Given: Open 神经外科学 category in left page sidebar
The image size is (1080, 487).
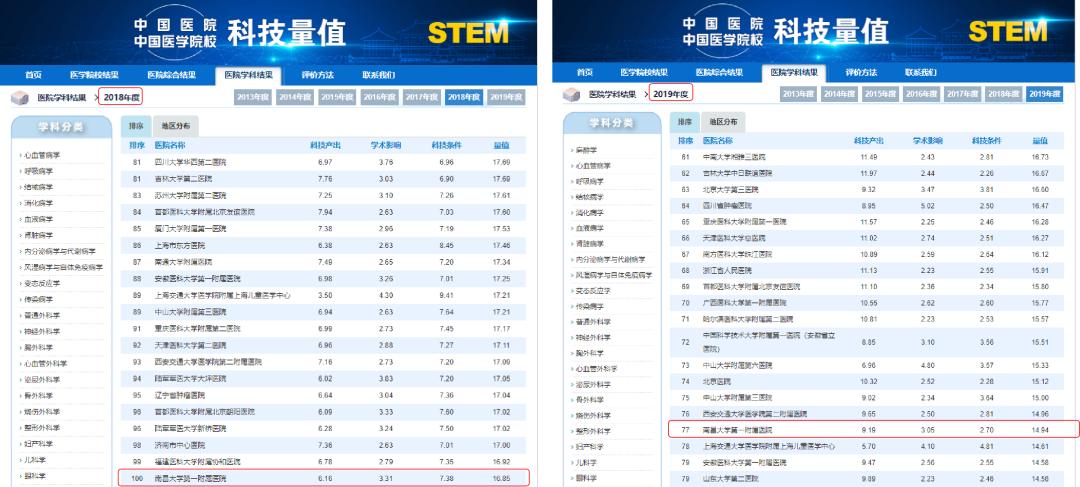Looking at the screenshot, I should pos(42,331).
